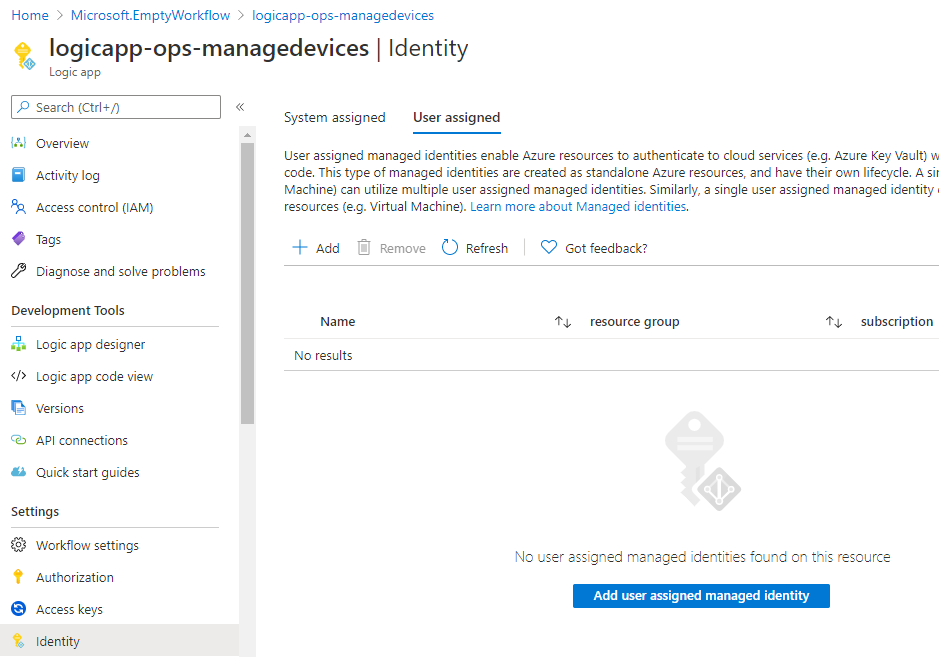Open Learn more about Managed identities link
Screen dimensions: 939x657
pyautogui.click(x=578, y=207)
